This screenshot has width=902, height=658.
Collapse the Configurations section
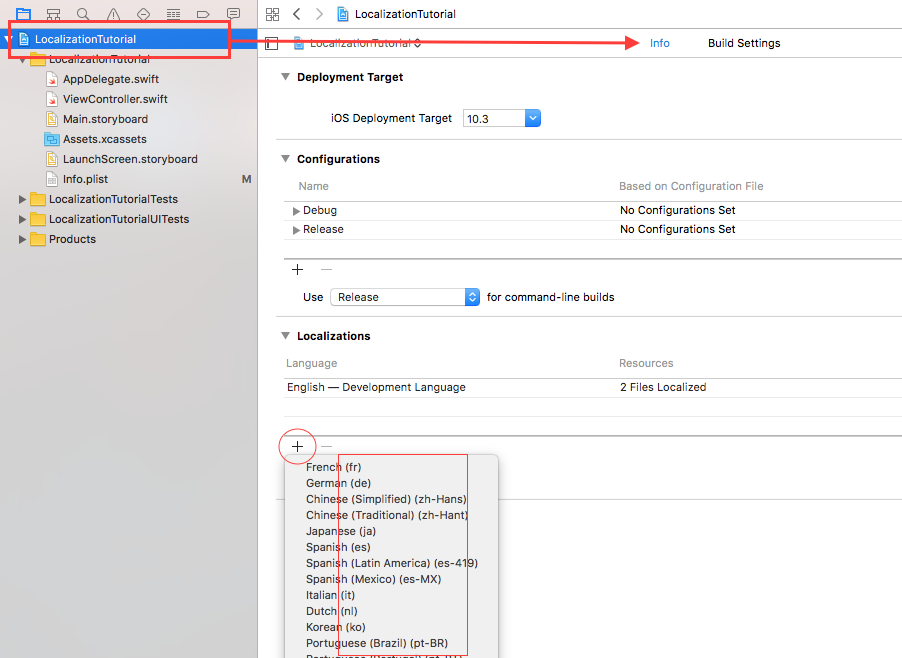[285, 158]
